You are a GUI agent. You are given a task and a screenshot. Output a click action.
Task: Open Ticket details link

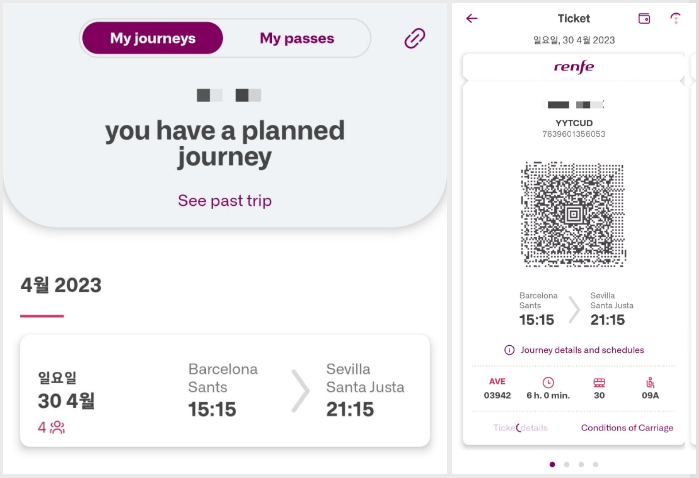(x=520, y=428)
